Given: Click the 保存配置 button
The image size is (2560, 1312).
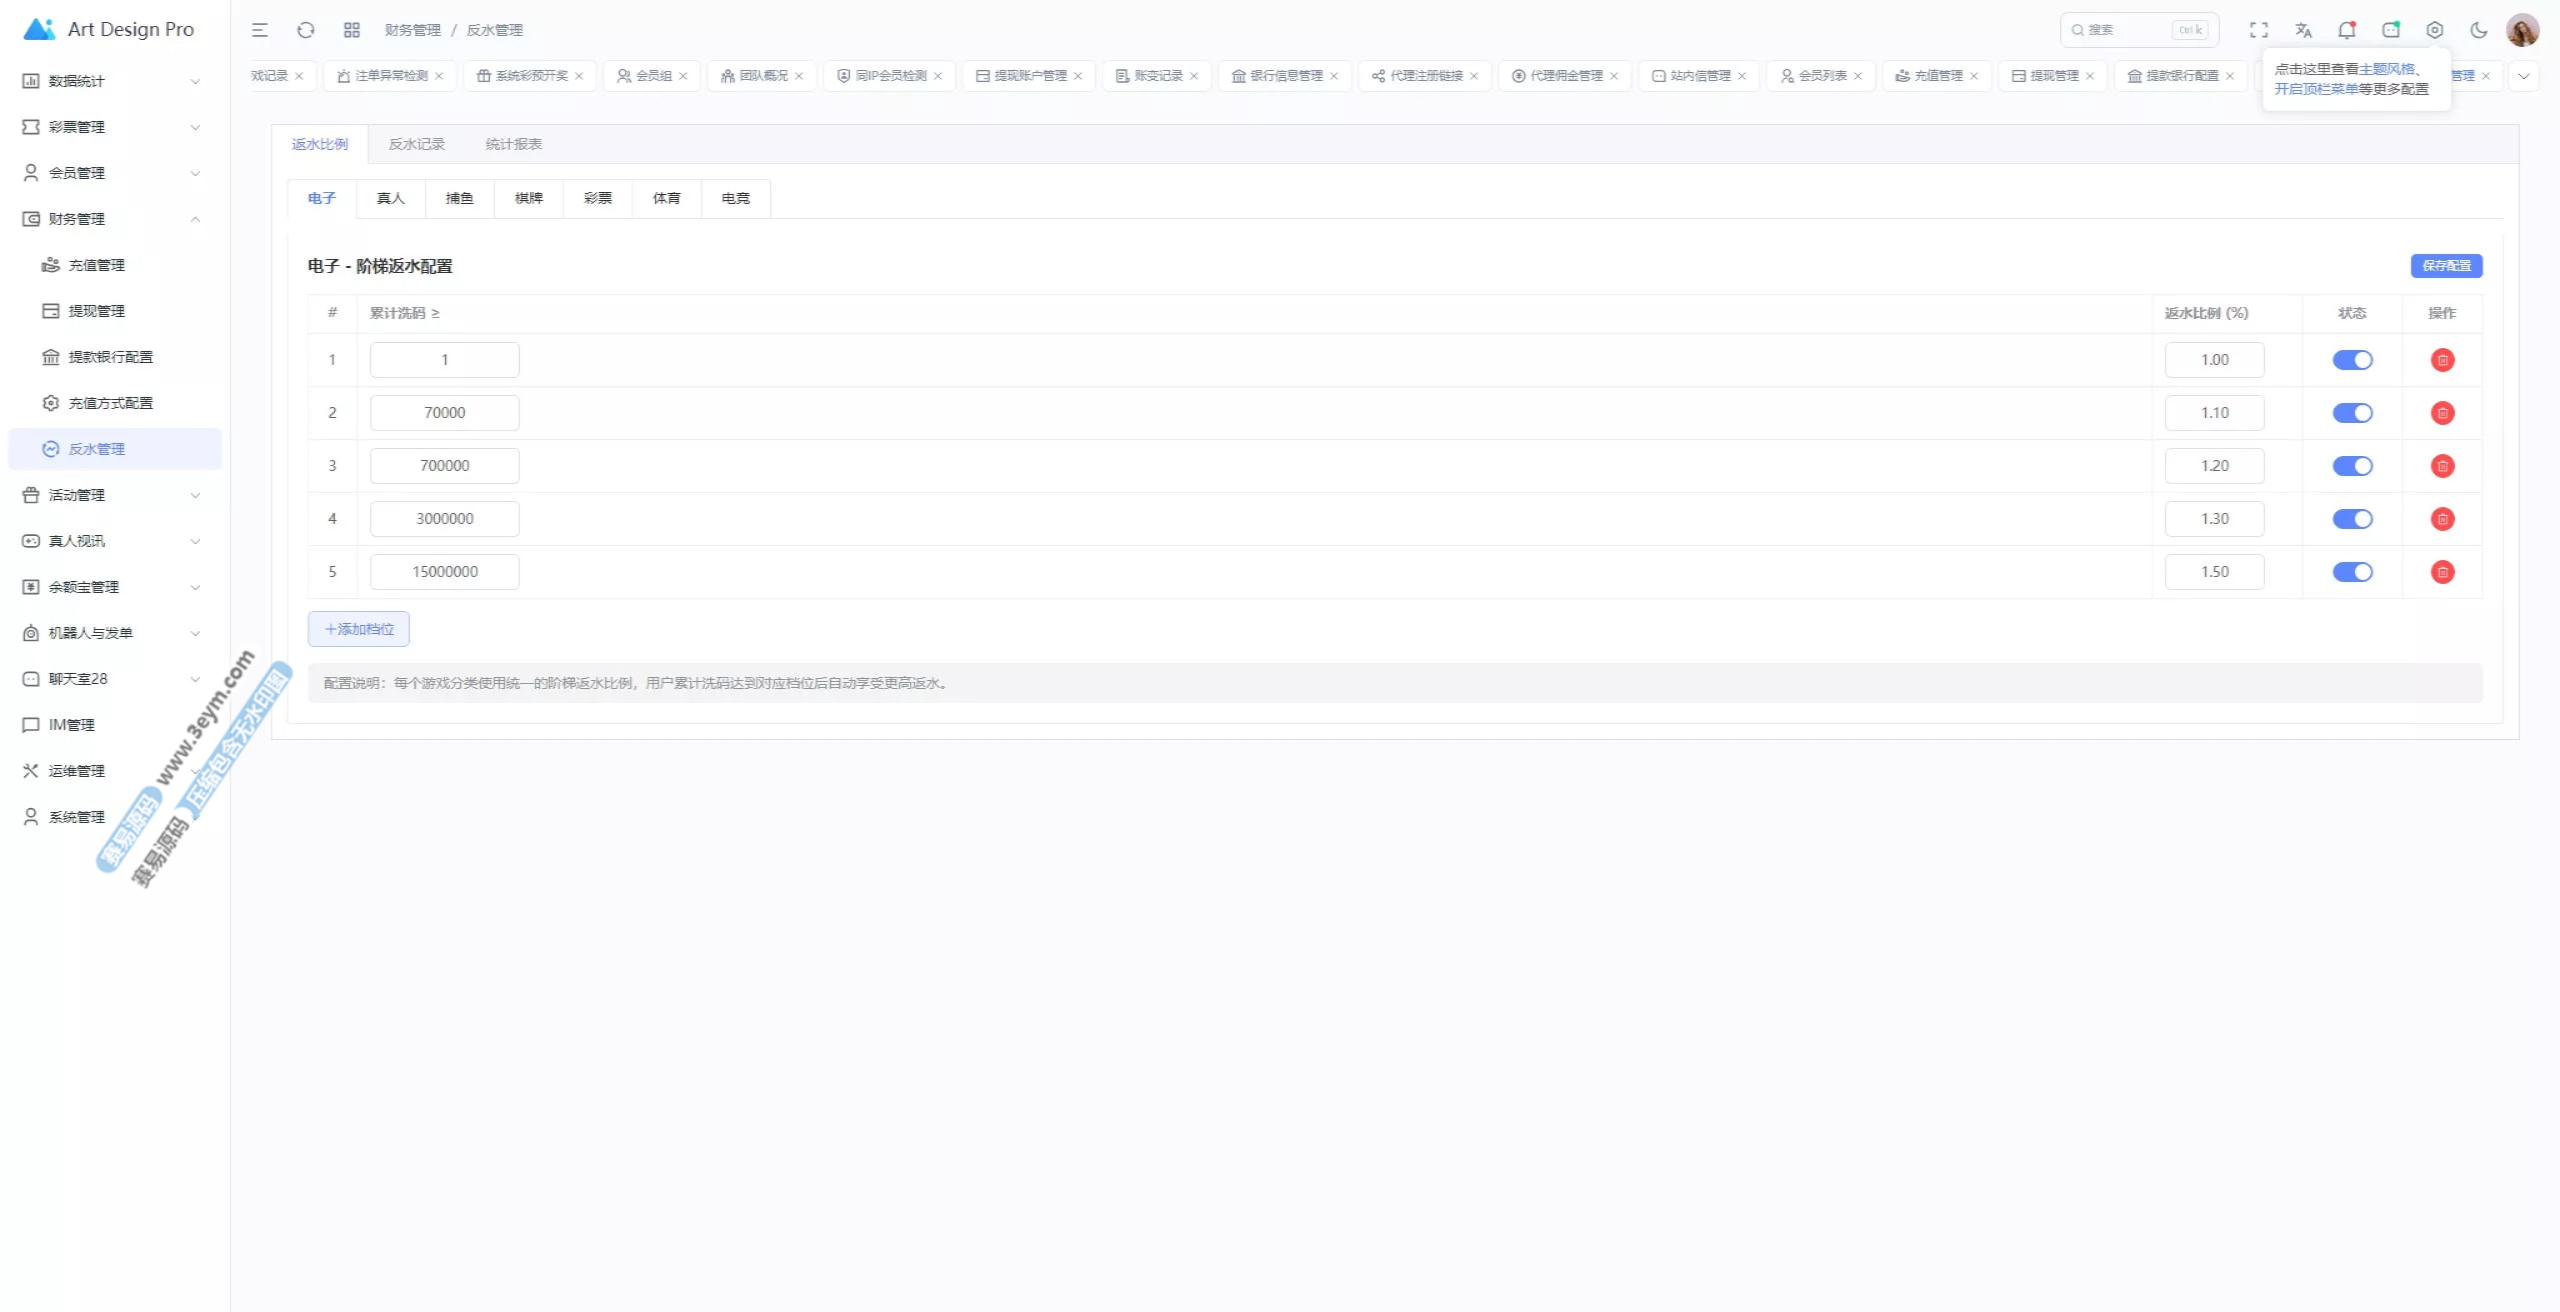Looking at the screenshot, I should click(2446, 266).
